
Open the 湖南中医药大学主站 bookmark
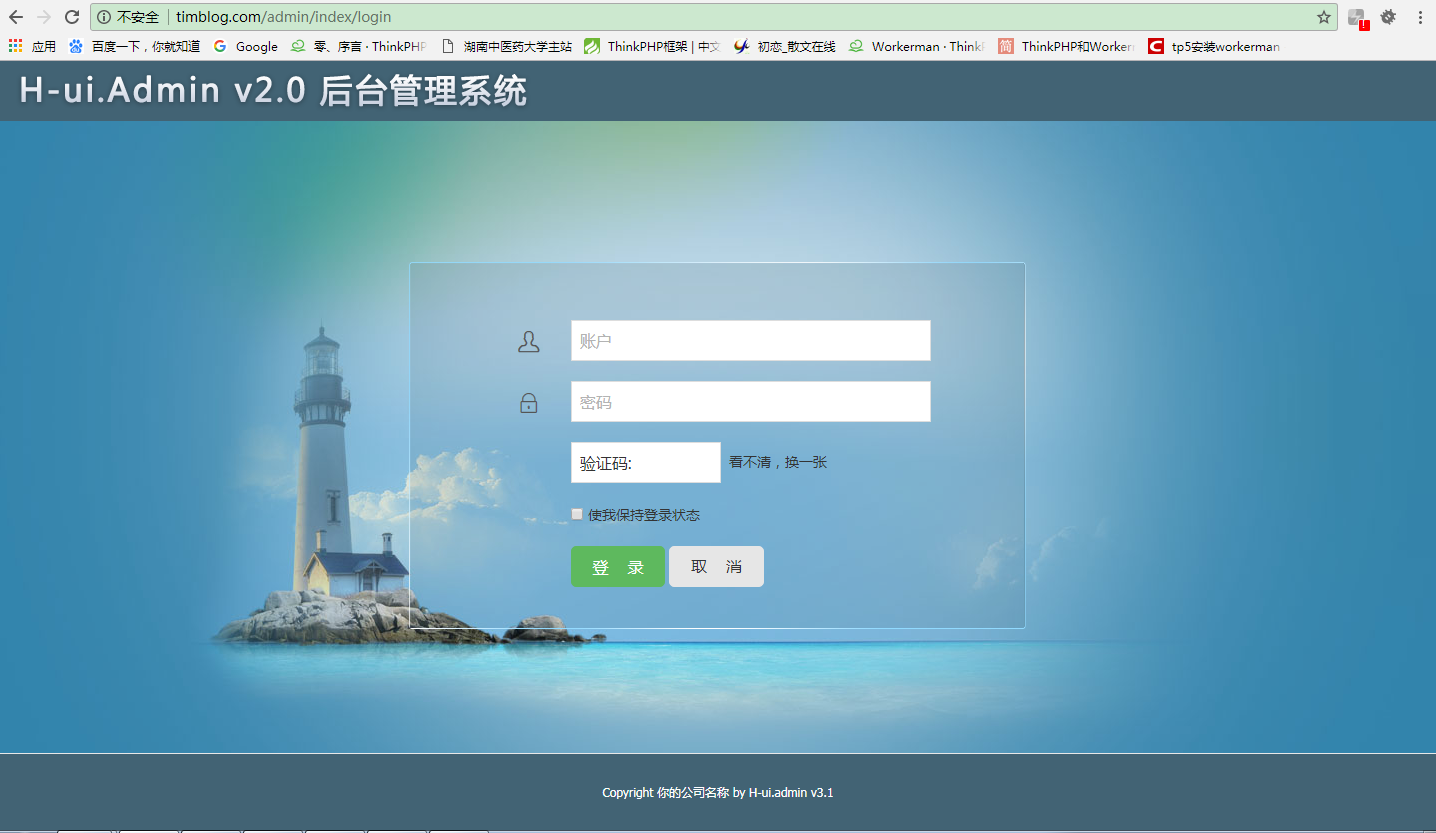(x=507, y=46)
